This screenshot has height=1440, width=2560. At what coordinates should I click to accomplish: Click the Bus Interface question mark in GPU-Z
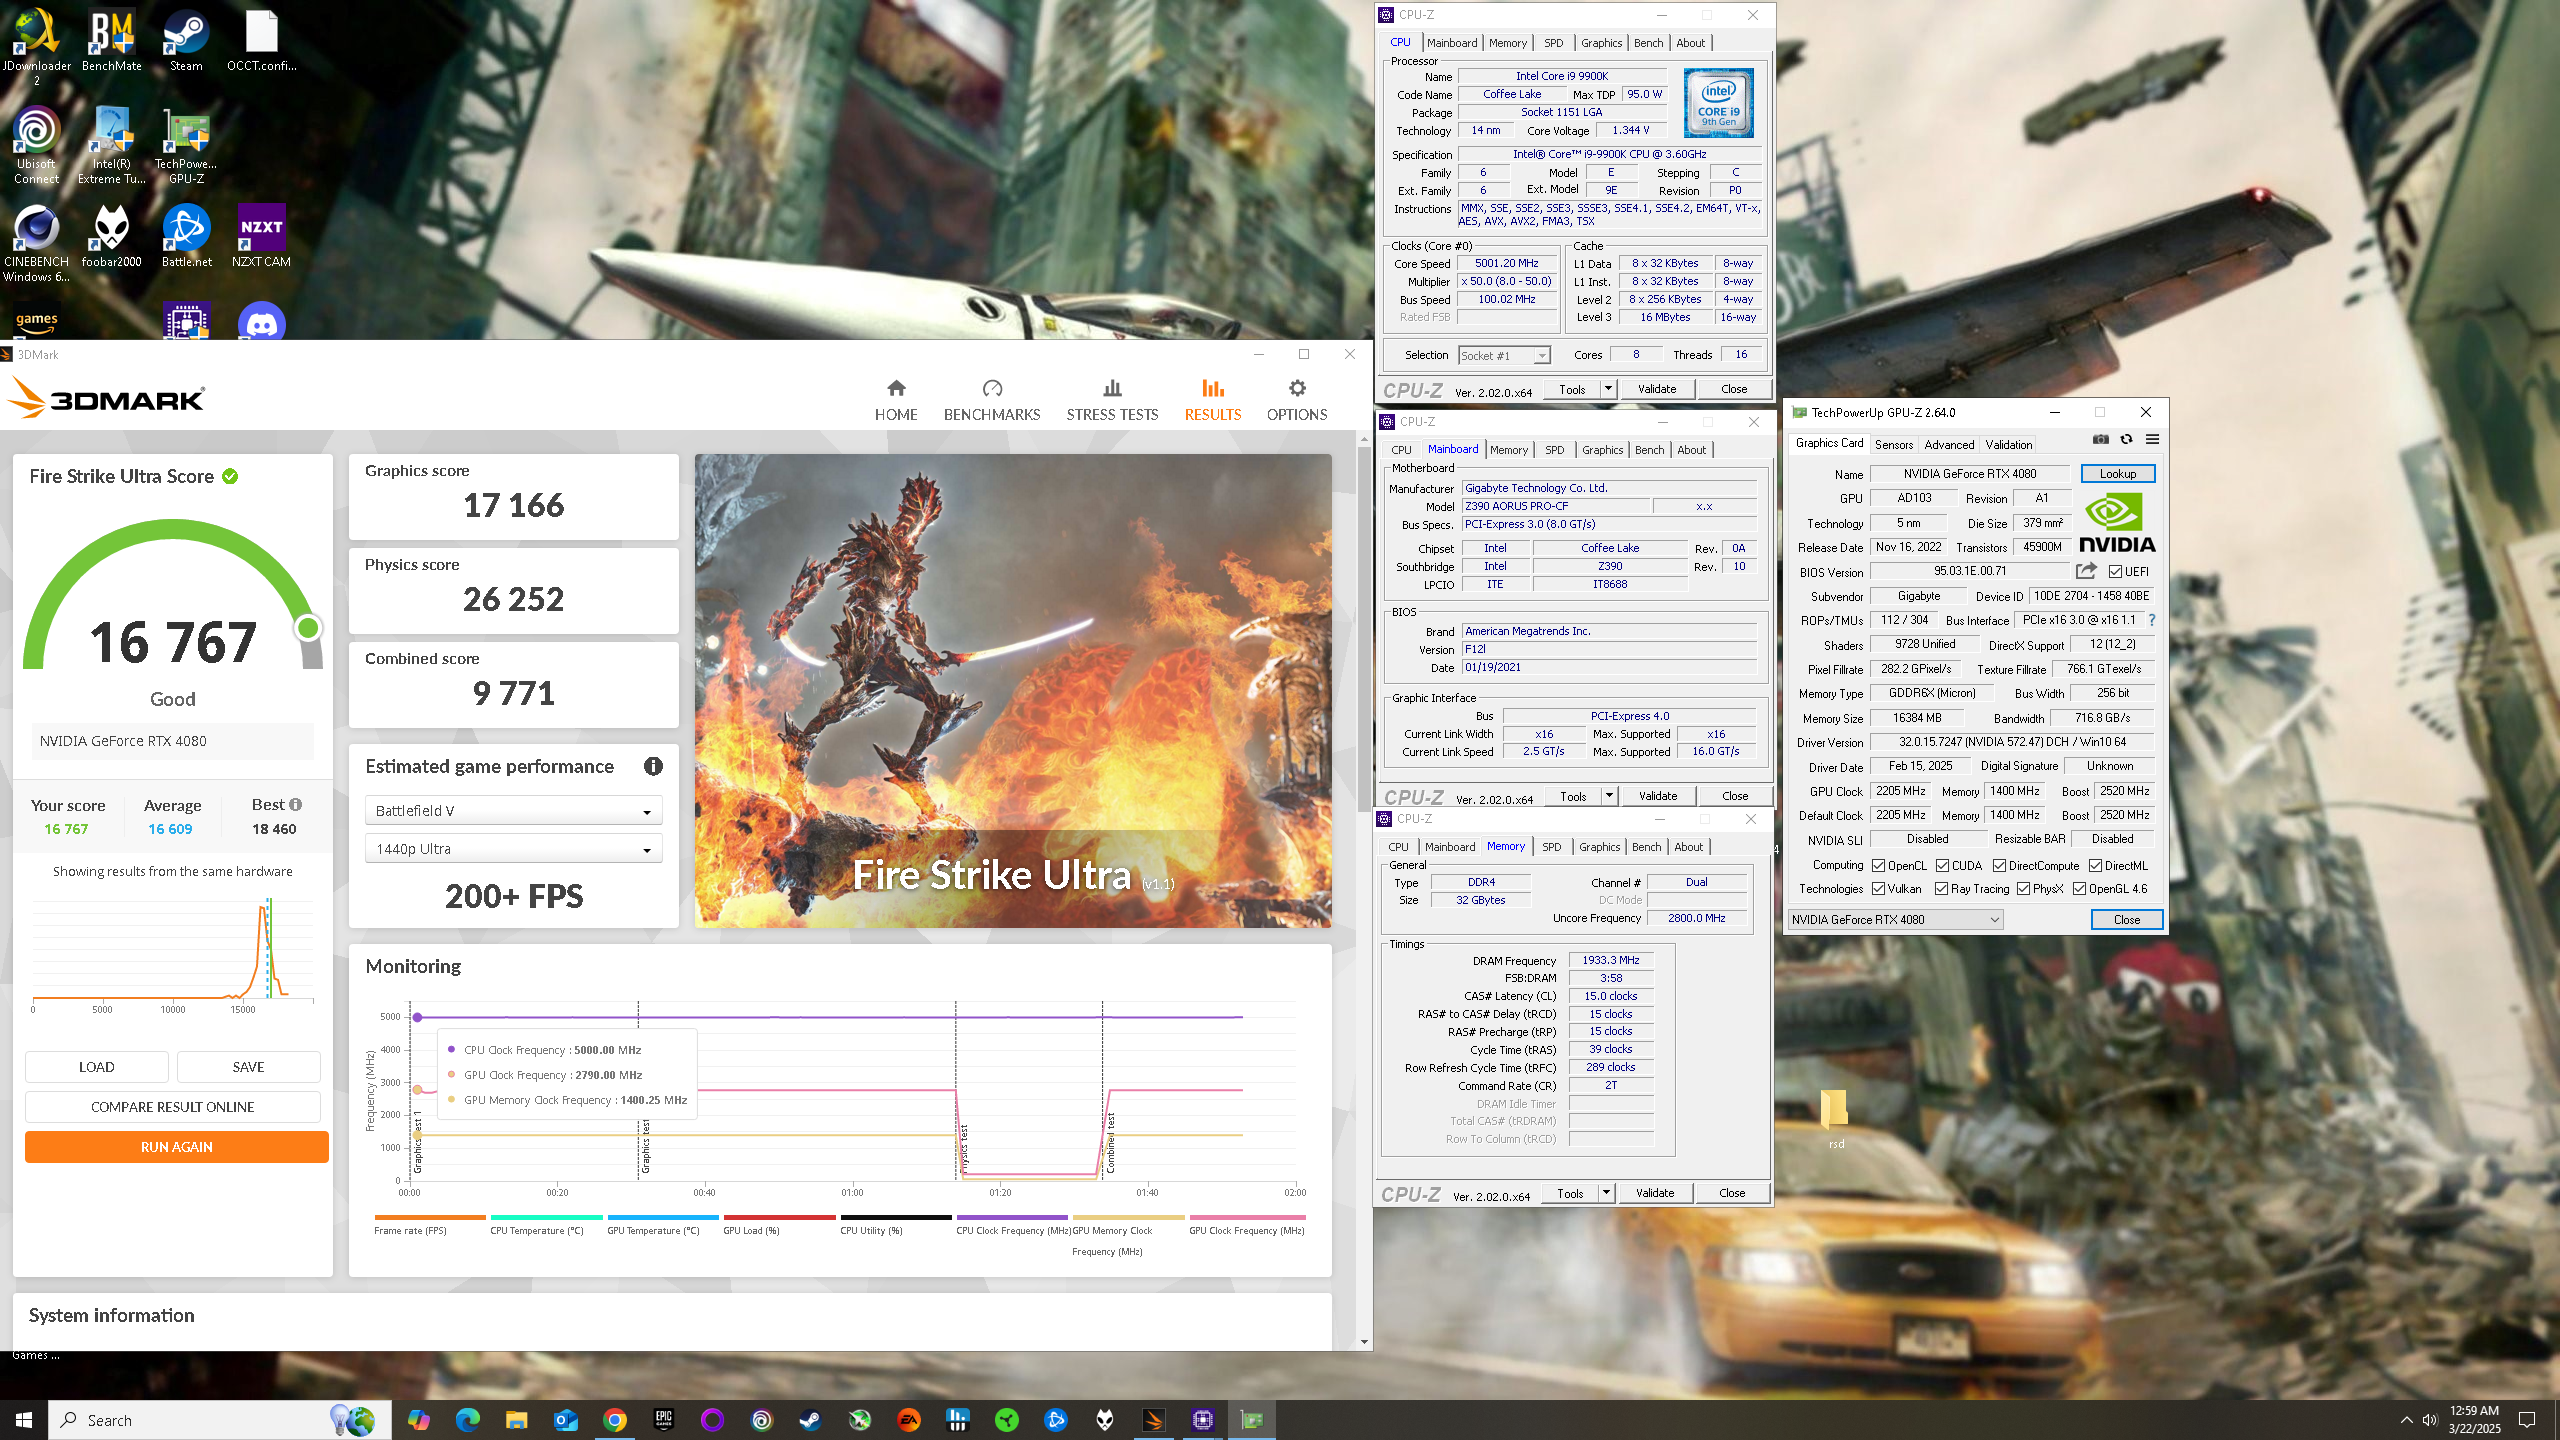coord(2152,620)
